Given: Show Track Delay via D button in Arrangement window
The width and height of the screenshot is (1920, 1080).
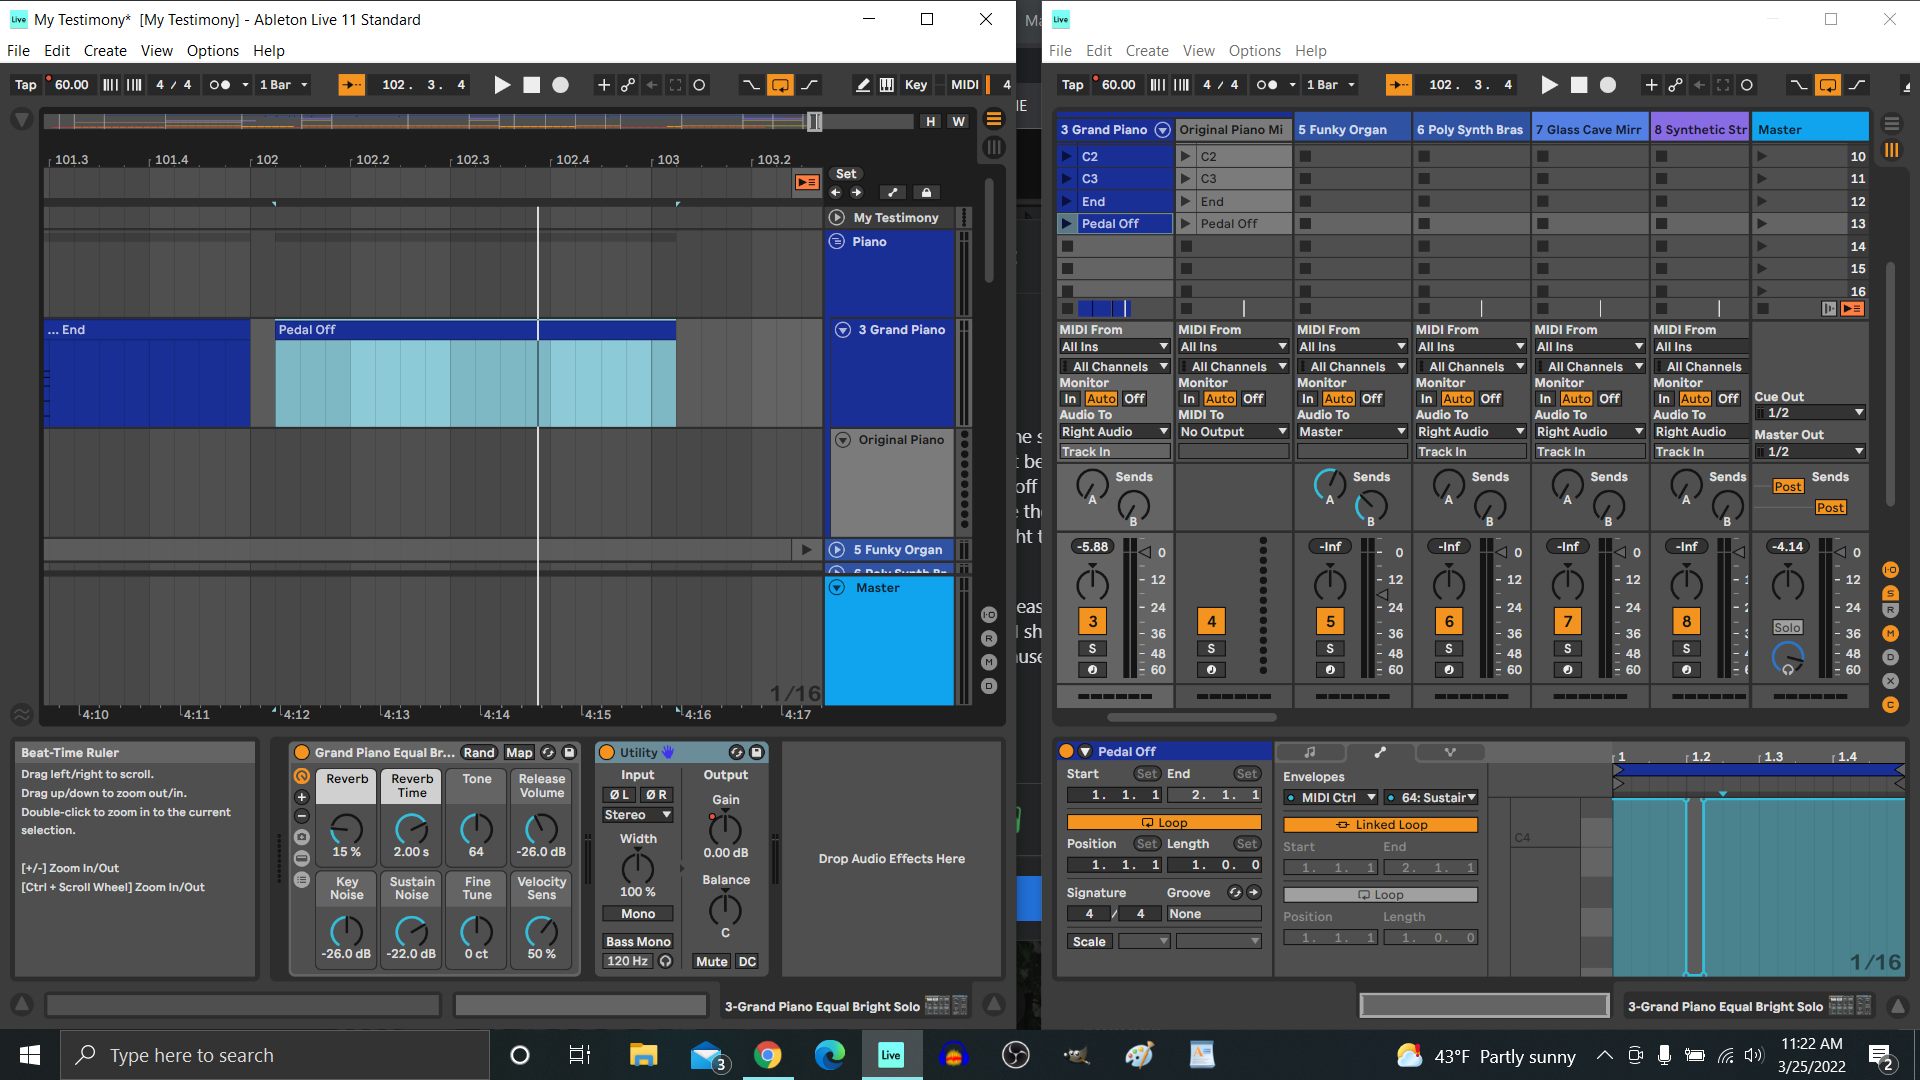Looking at the screenshot, I should click(989, 686).
